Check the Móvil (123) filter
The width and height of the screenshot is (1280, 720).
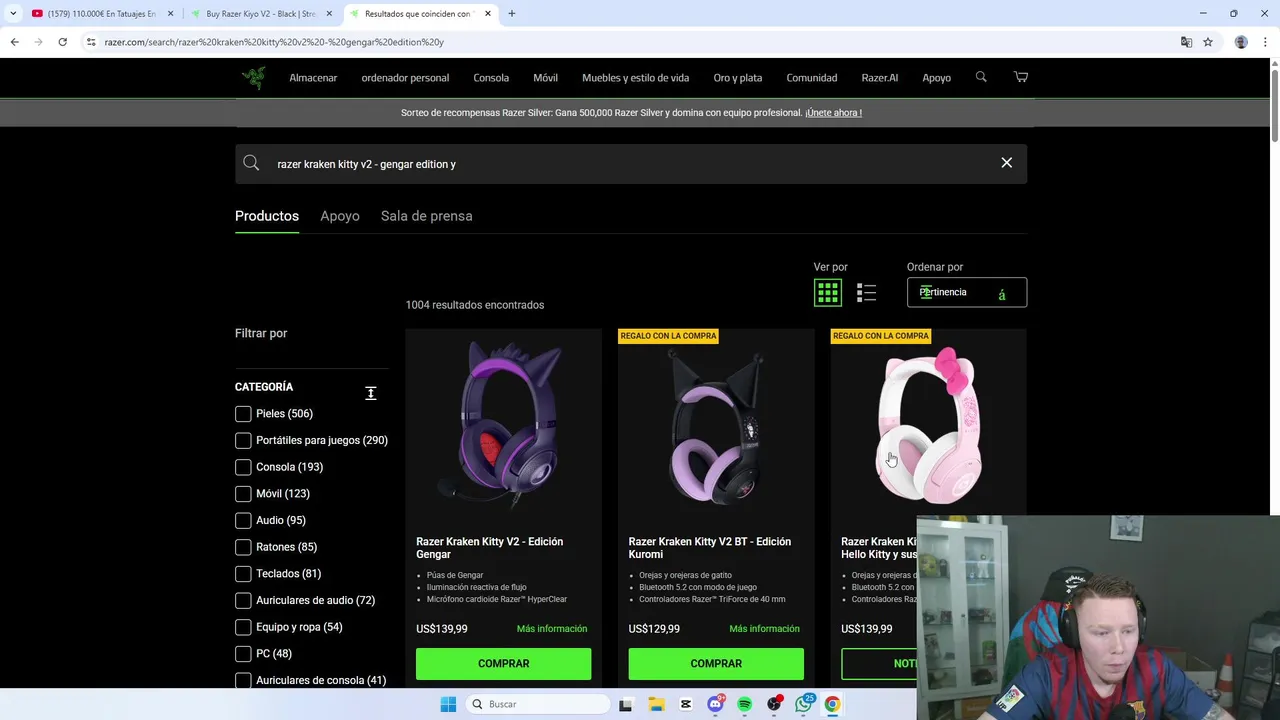pos(243,494)
